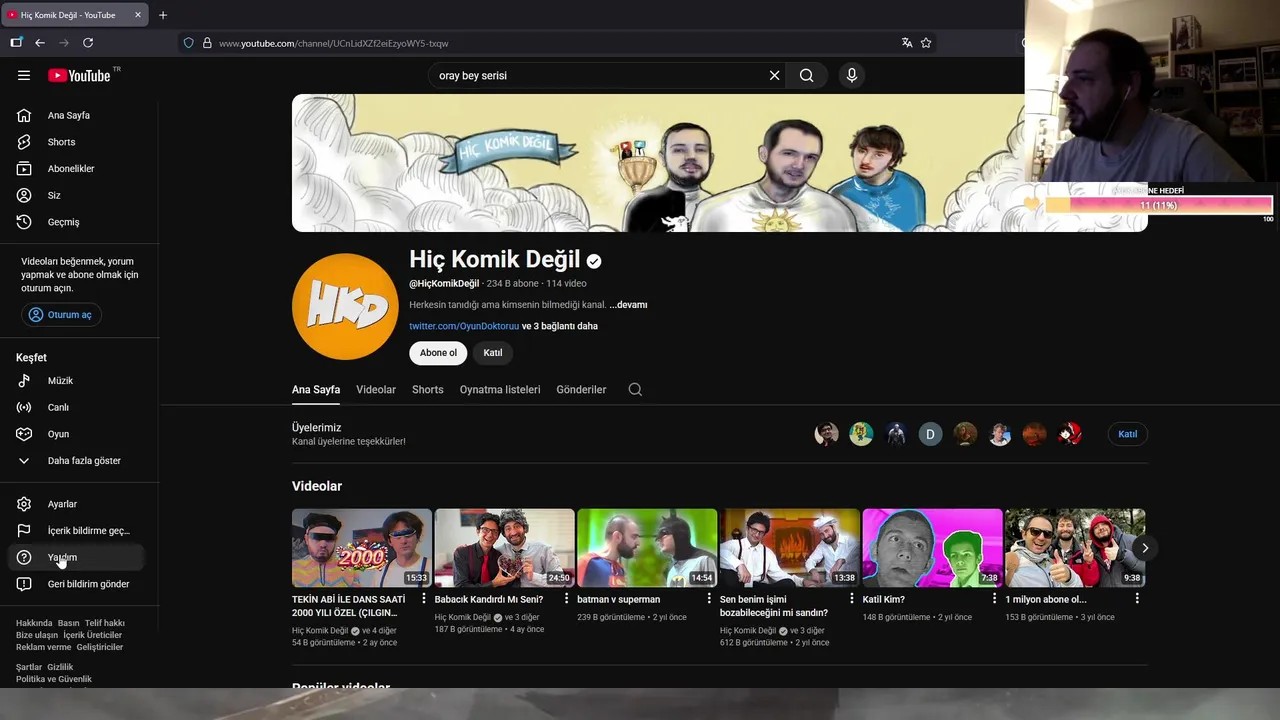Viewport: 1280px width, 720px height.
Task: Click Katıl button in Üyelerimiz row
Action: [1128, 434]
